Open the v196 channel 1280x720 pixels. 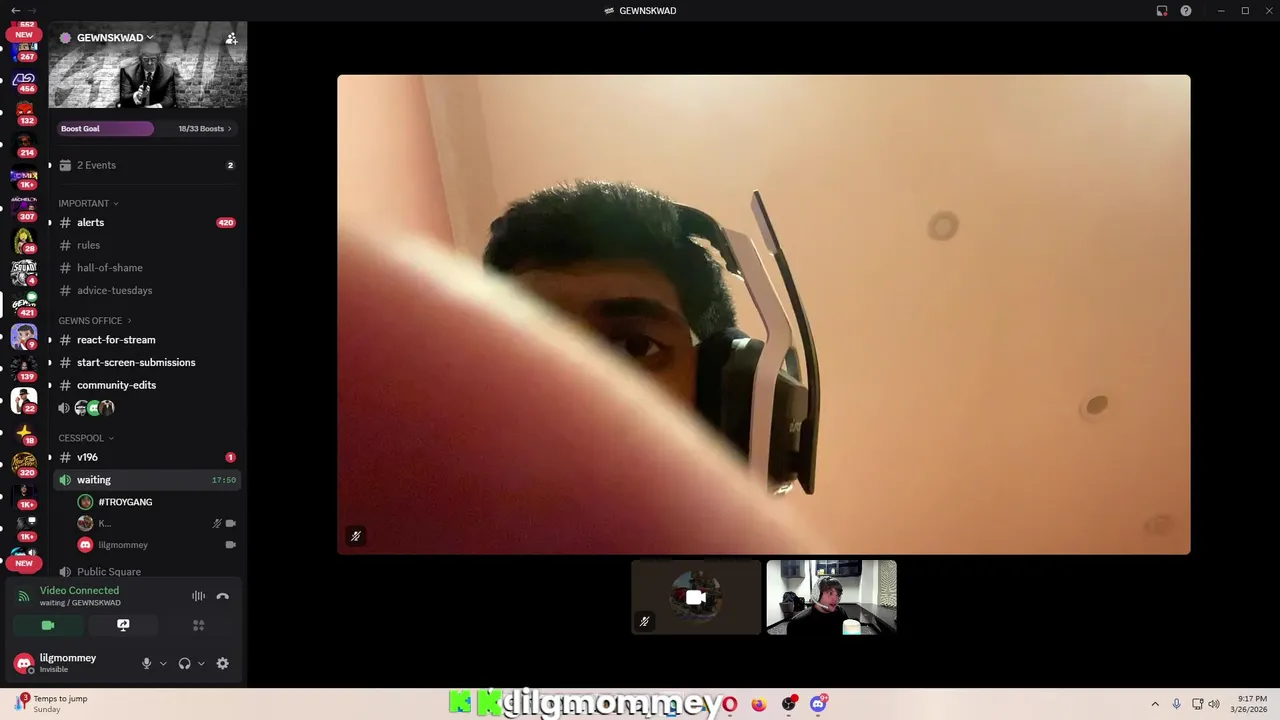(x=146, y=457)
